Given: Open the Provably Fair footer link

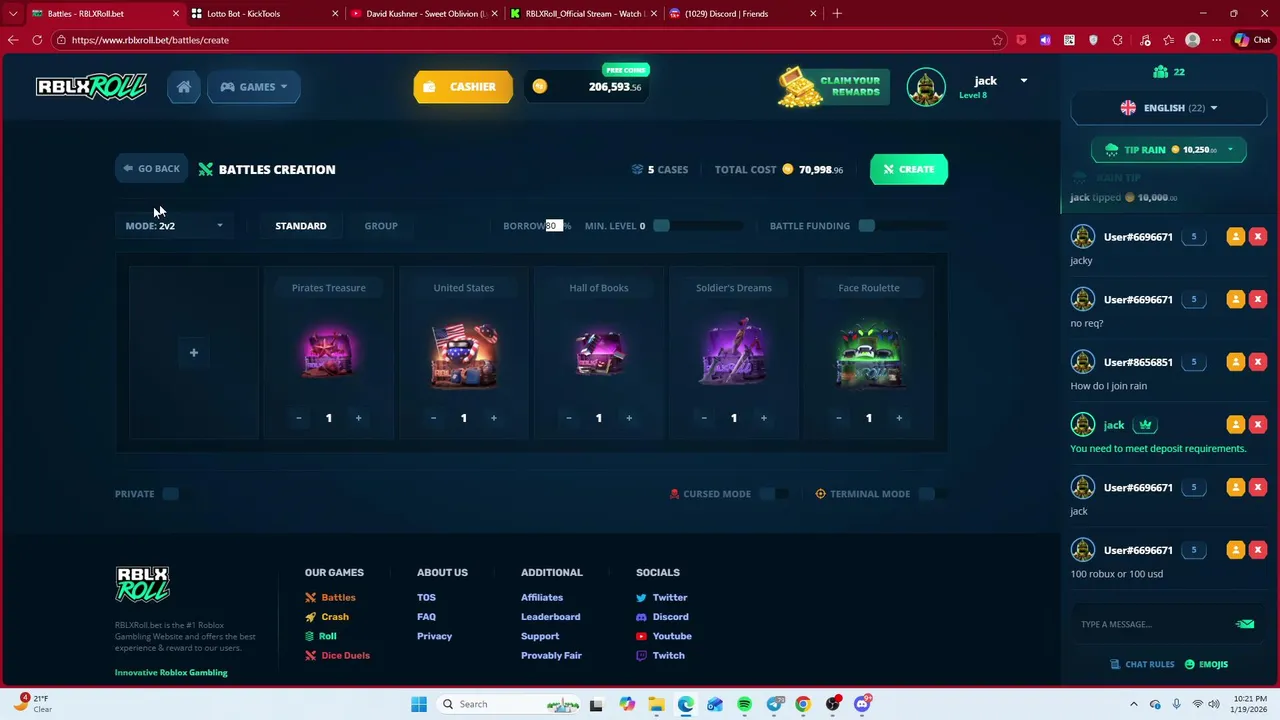Looking at the screenshot, I should [551, 656].
